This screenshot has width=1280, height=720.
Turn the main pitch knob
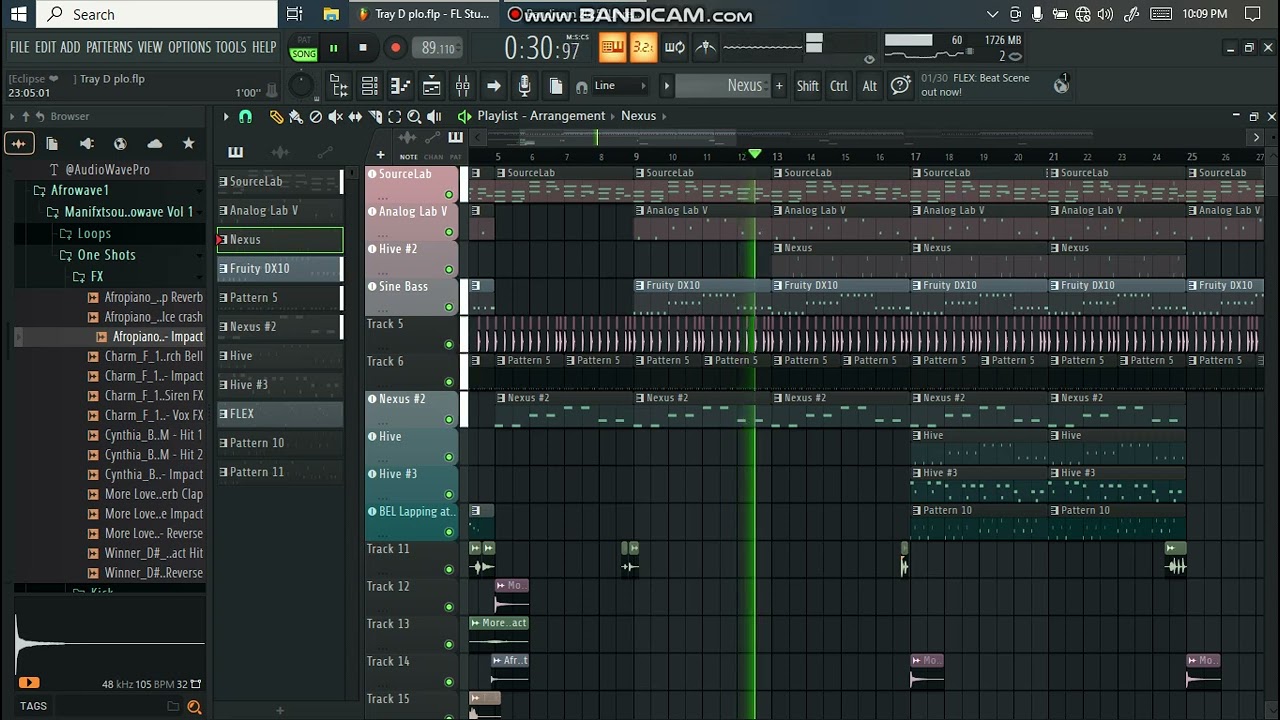point(300,86)
